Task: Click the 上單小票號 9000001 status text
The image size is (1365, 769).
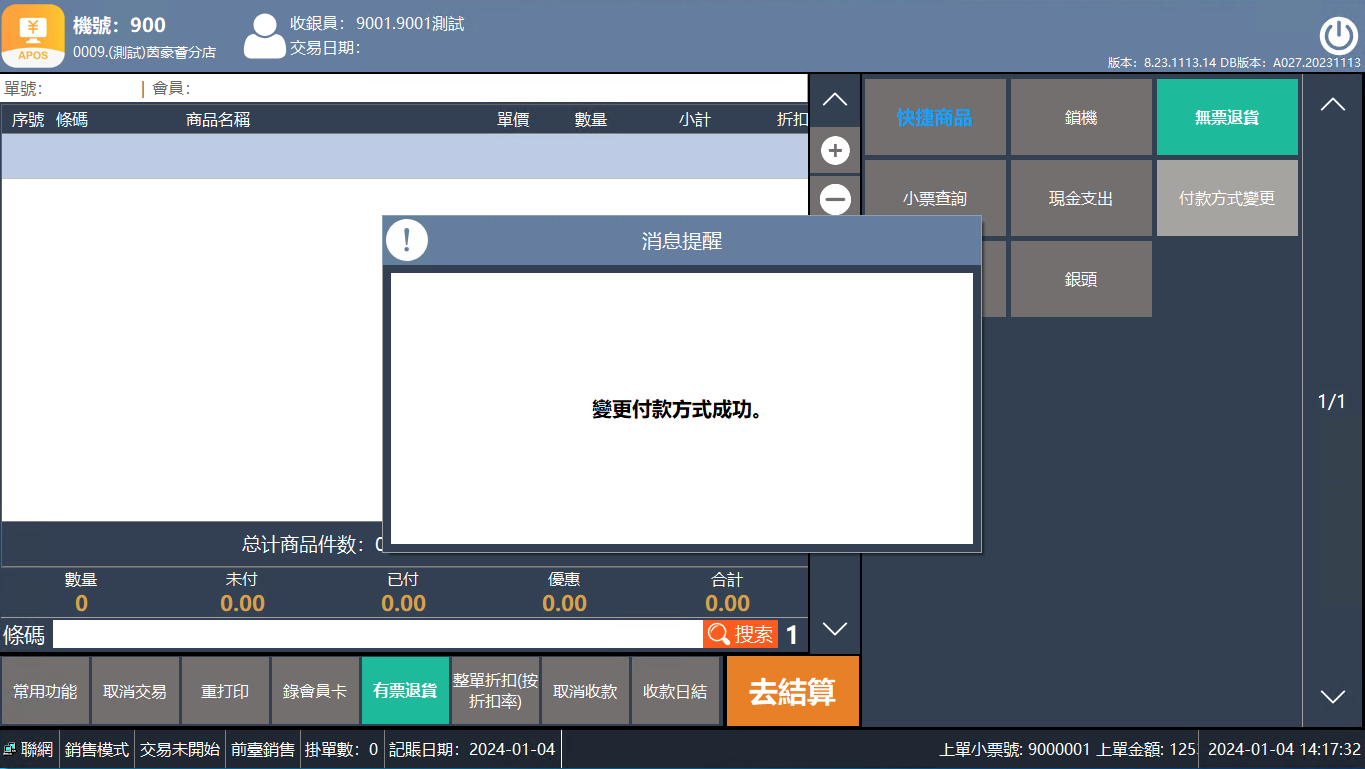Action: pyautogui.click(x=1015, y=750)
